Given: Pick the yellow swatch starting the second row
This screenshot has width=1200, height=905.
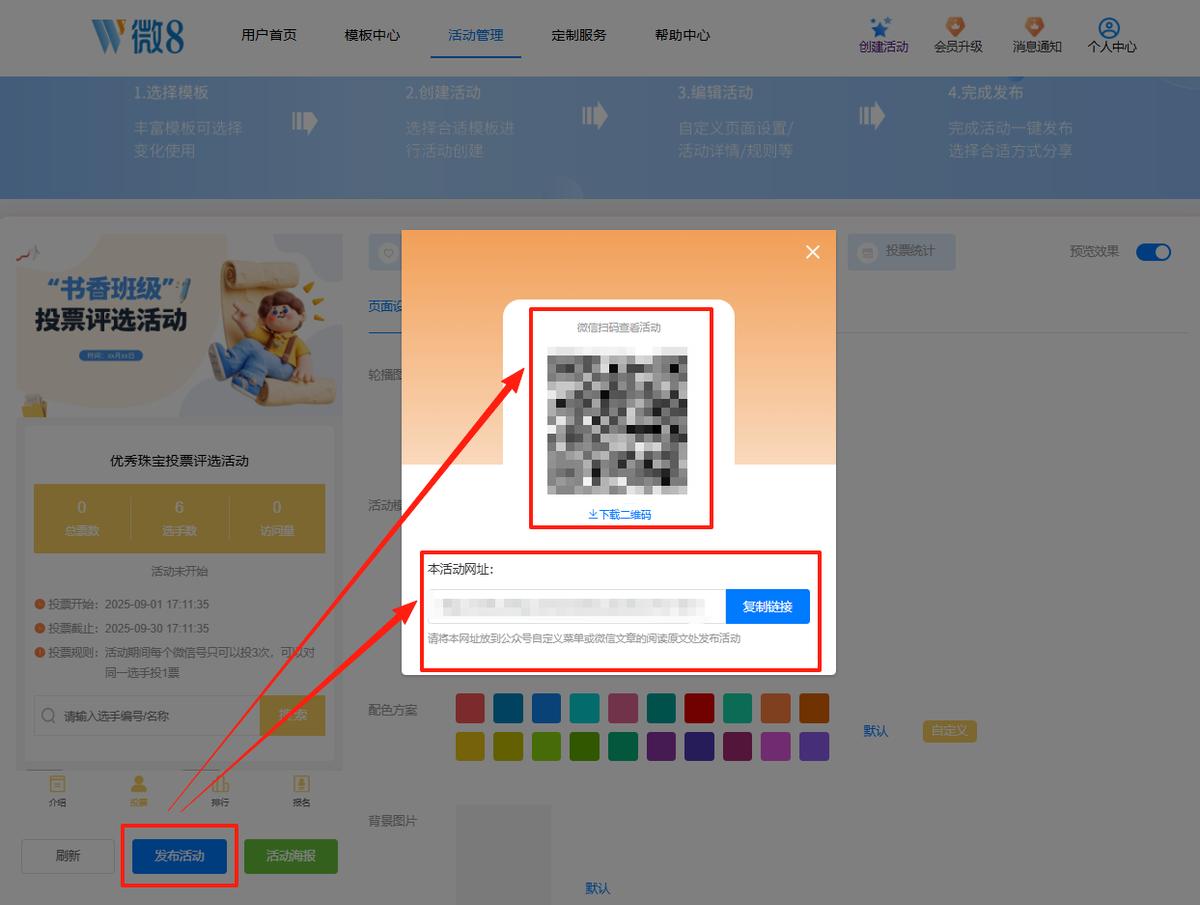Looking at the screenshot, I should 470,746.
